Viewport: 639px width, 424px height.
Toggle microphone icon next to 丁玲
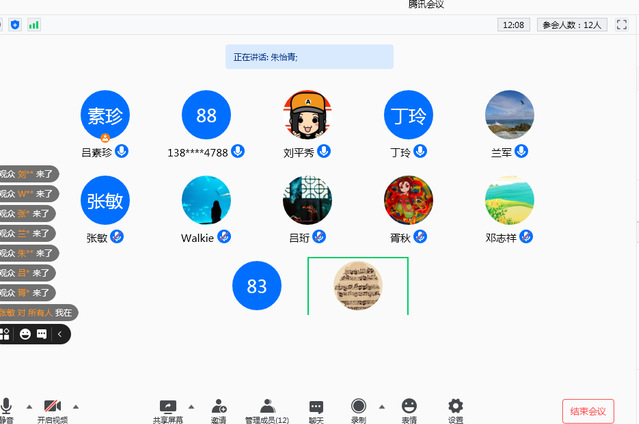click(x=421, y=152)
